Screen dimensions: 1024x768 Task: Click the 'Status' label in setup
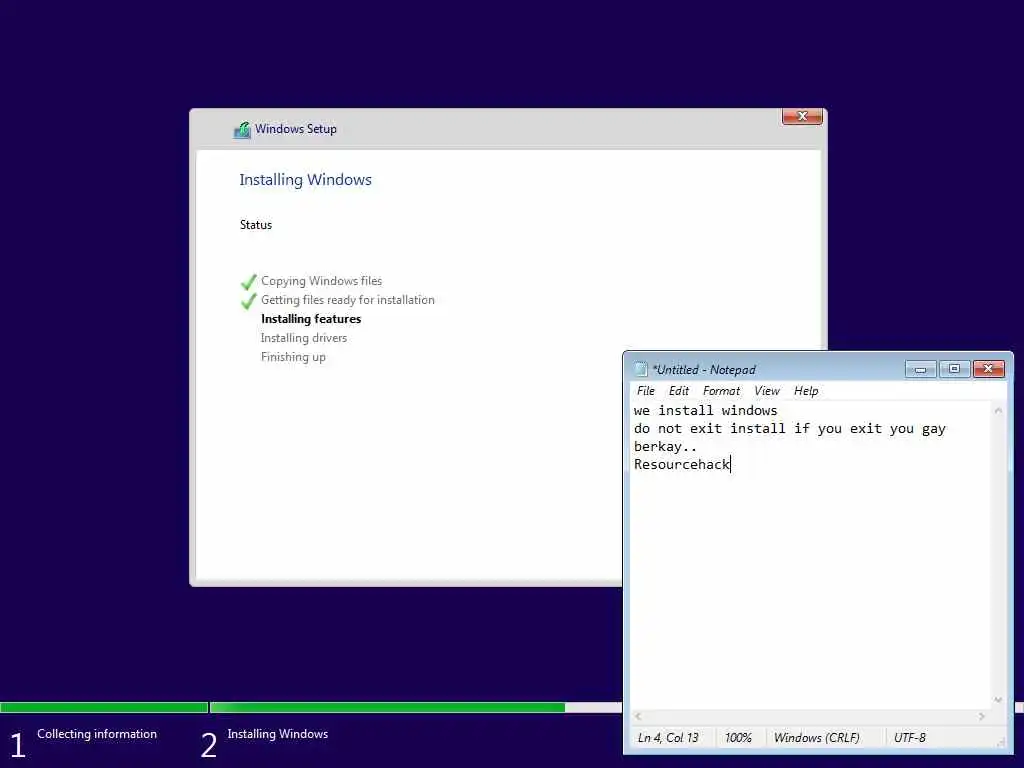[255, 225]
